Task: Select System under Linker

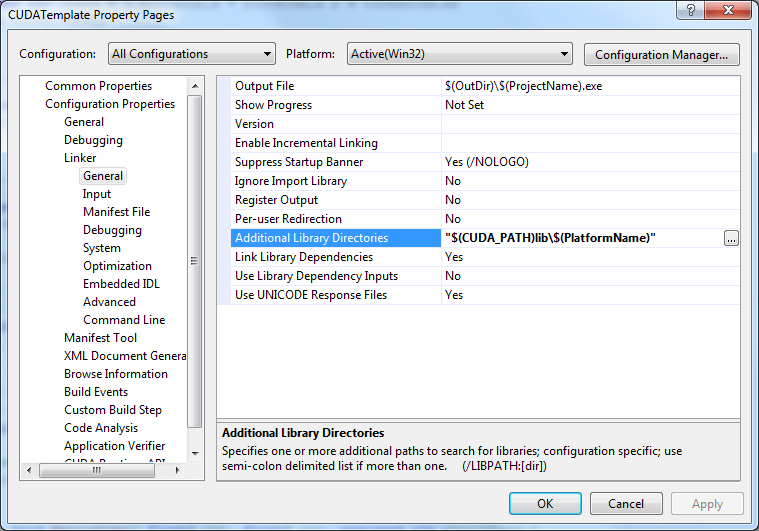Action: [102, 248]
